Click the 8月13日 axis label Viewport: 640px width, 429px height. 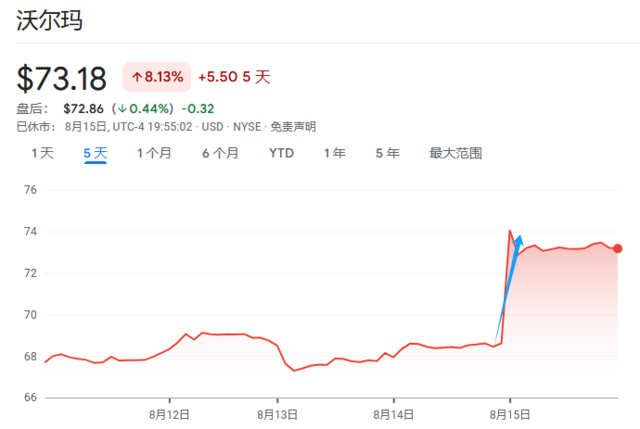[277, 415]
